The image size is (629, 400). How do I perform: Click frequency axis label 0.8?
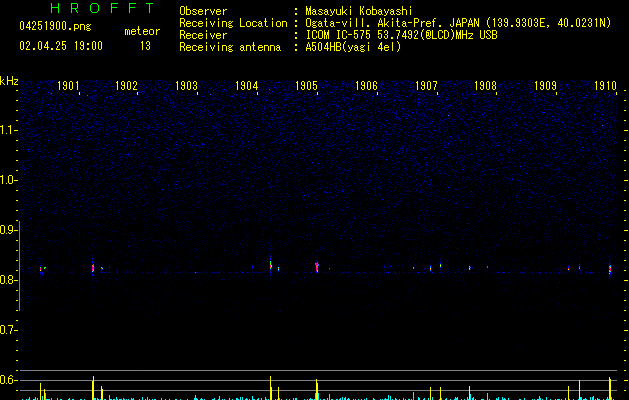8,280
